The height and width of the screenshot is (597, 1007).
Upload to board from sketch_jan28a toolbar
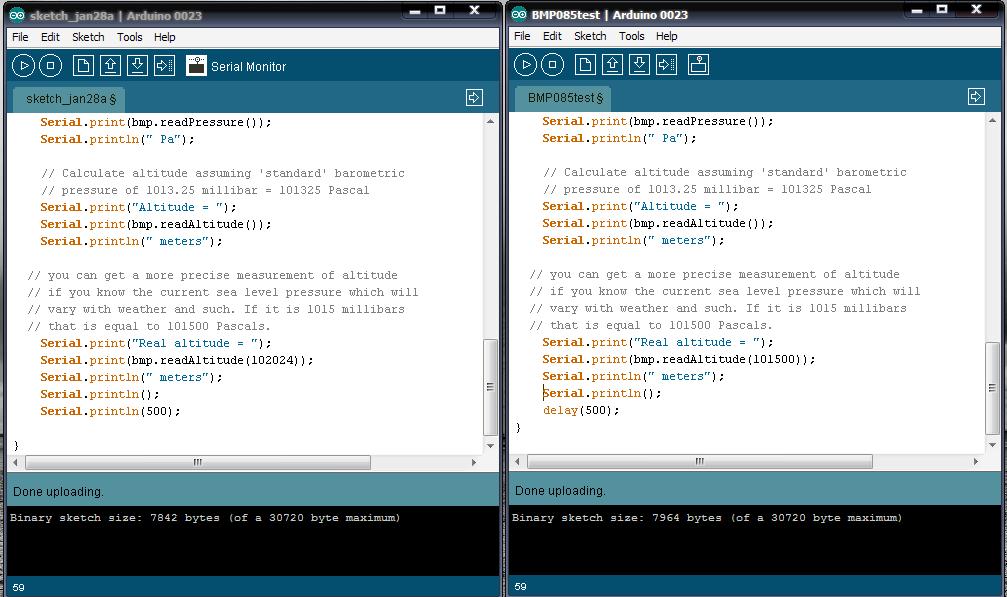[164, 65]
